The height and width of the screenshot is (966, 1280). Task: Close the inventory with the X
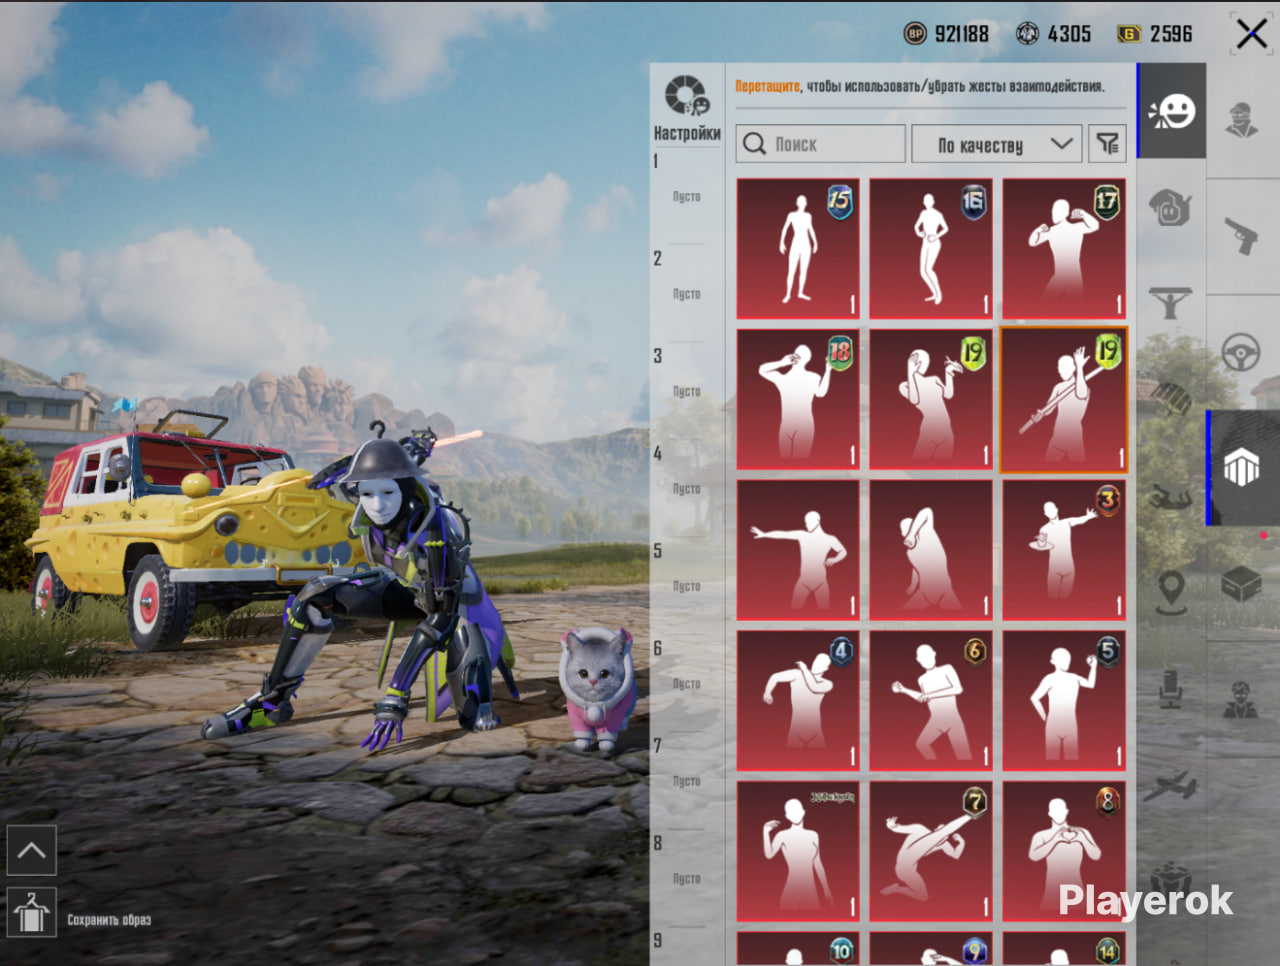click(x=1251, y=34)
